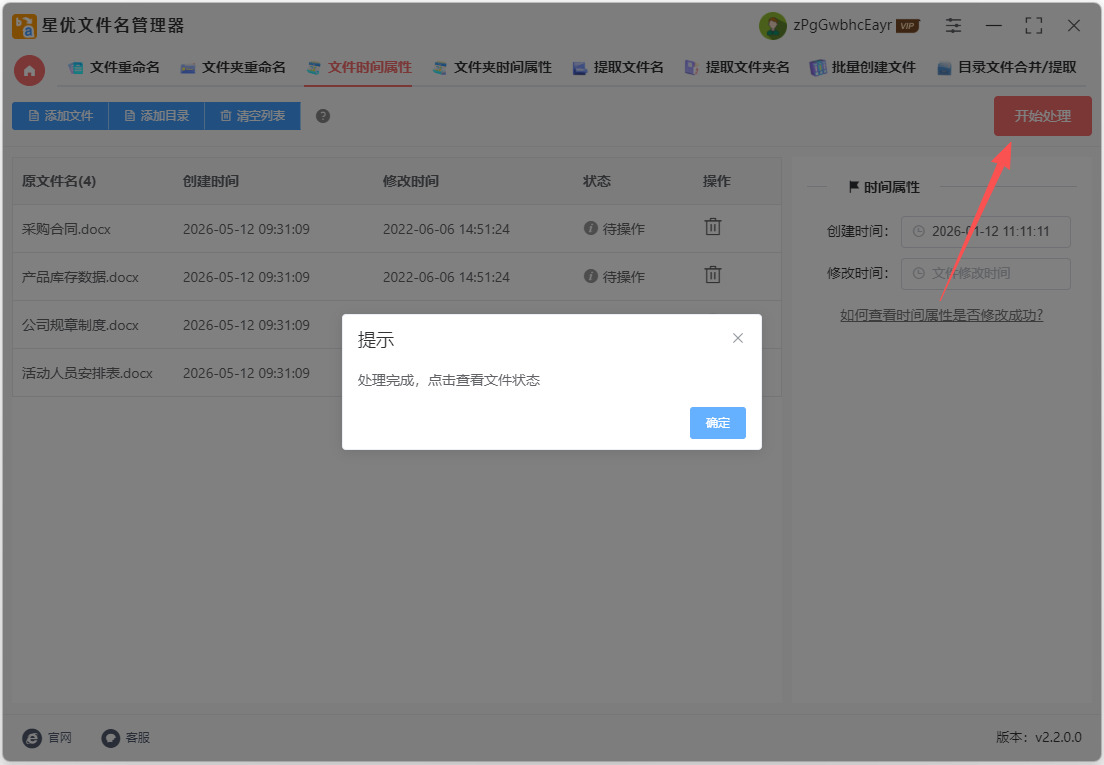Click 活动人员安排表.docx creation time cell
The image size is (1104, 765).
[246, 373]
